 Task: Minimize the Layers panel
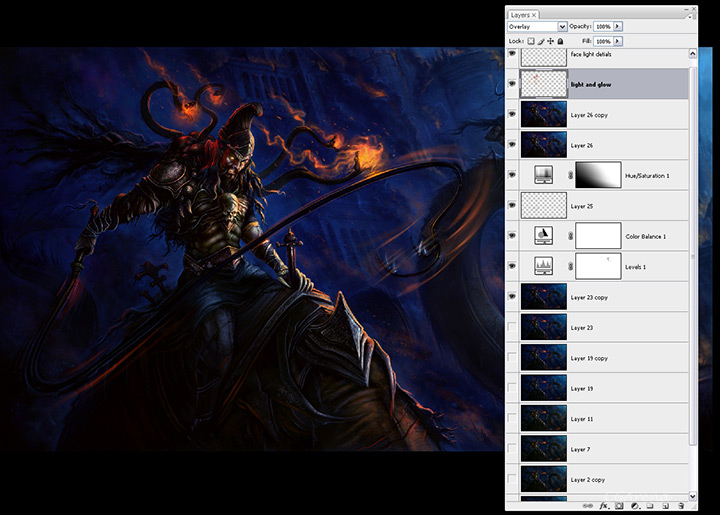click(686, 9)
